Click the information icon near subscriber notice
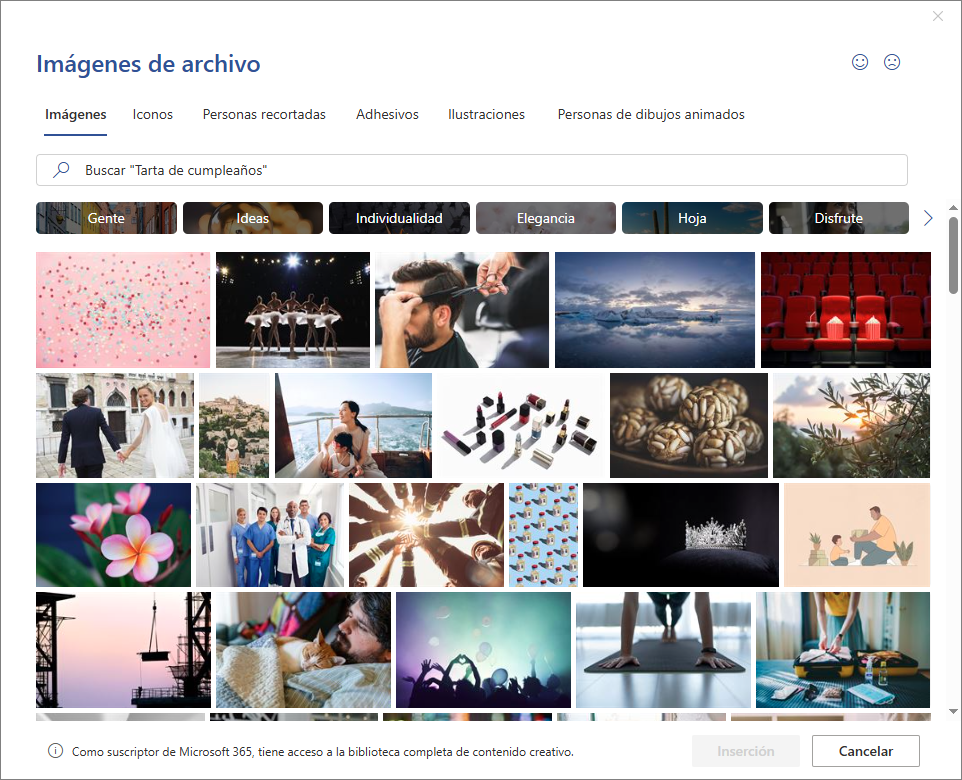 (55, 751)
